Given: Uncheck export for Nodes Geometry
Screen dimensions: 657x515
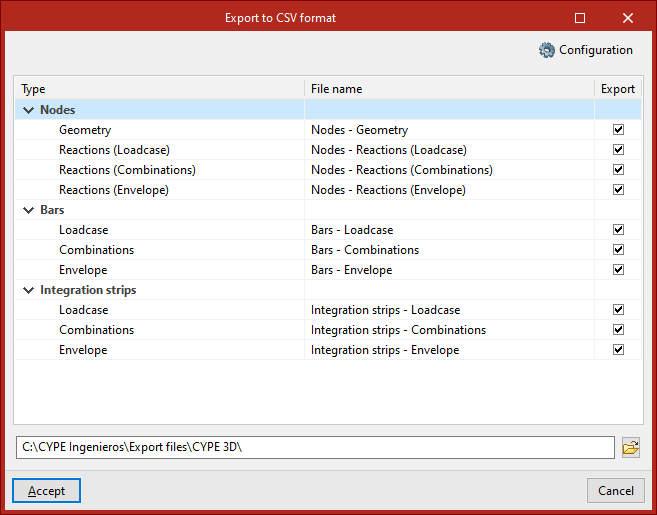Looking at the screenshot, I should pos(618,130).
